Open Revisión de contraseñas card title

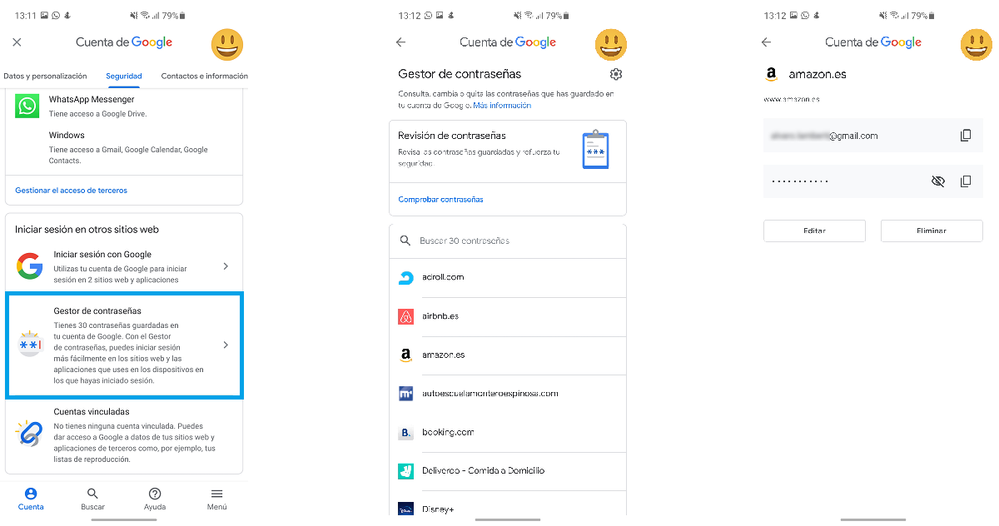(x=452, y=136)
